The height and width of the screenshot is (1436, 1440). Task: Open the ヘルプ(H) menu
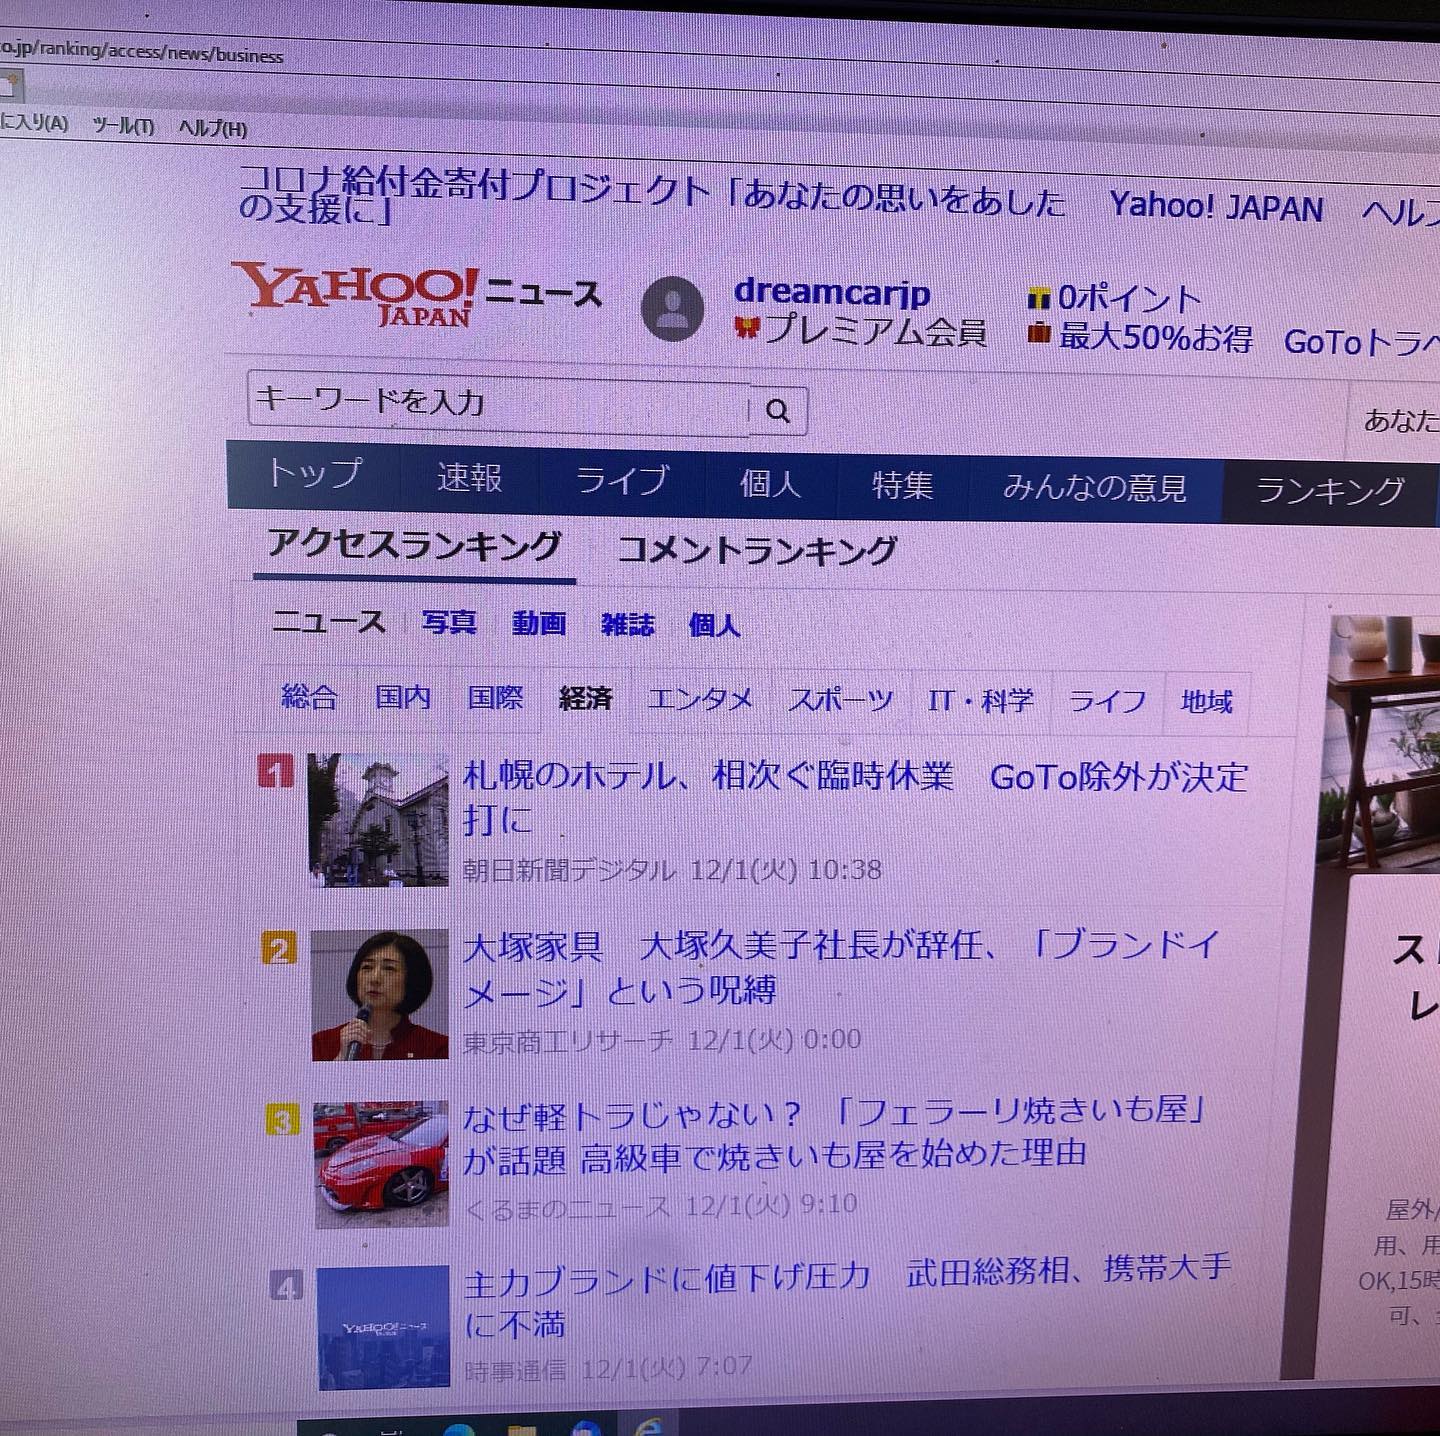[212, 128]
